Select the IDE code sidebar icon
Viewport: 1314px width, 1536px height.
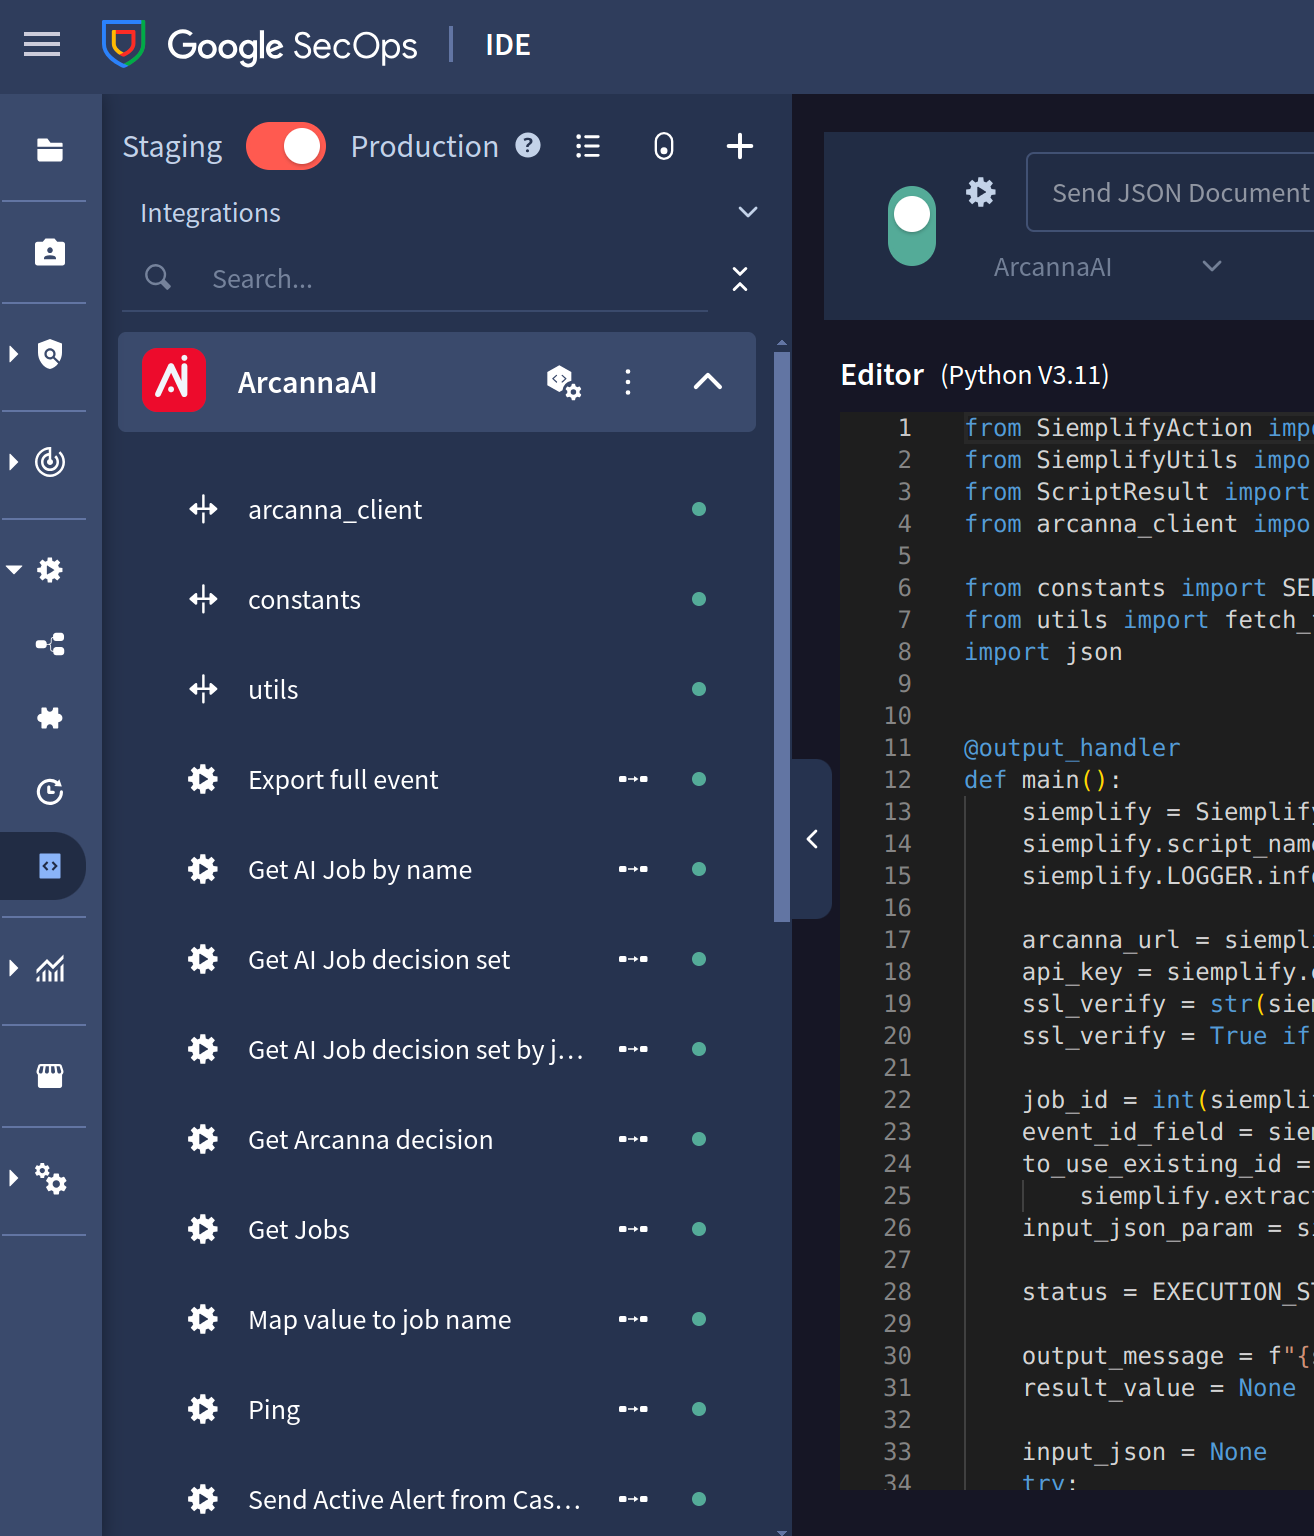(50, 866)
